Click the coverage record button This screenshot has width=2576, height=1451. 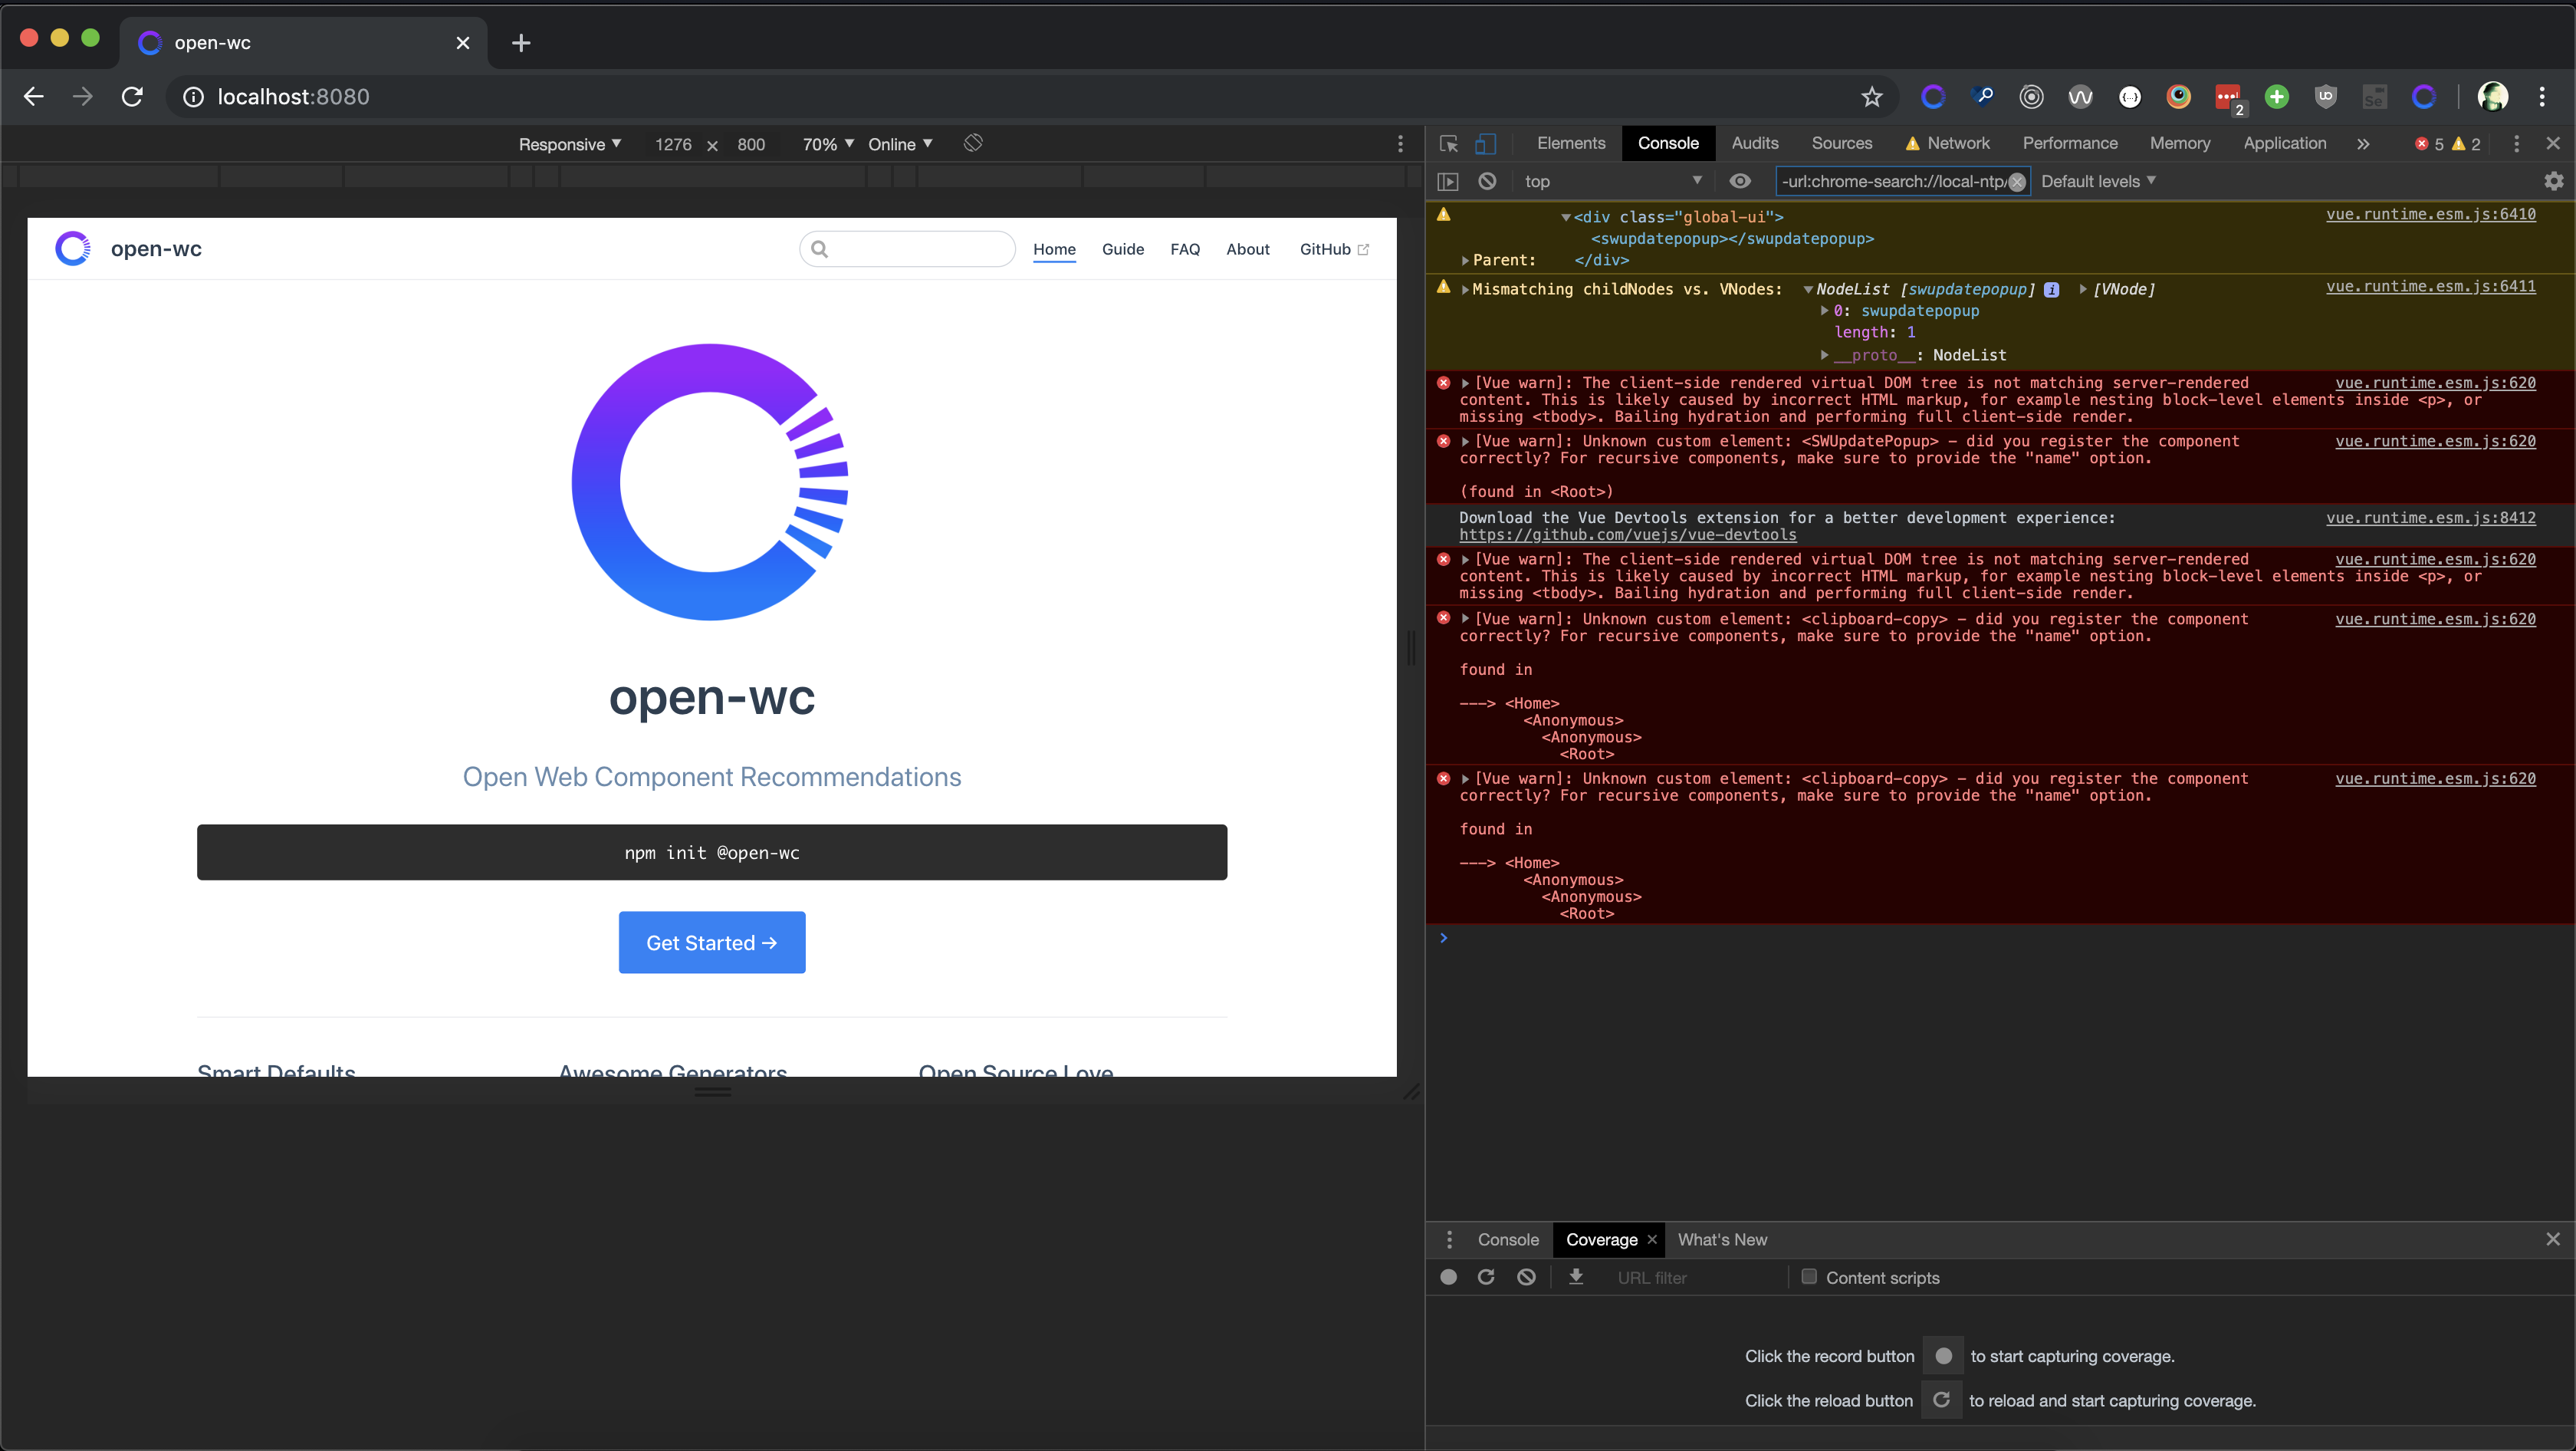(1448, 1277)
